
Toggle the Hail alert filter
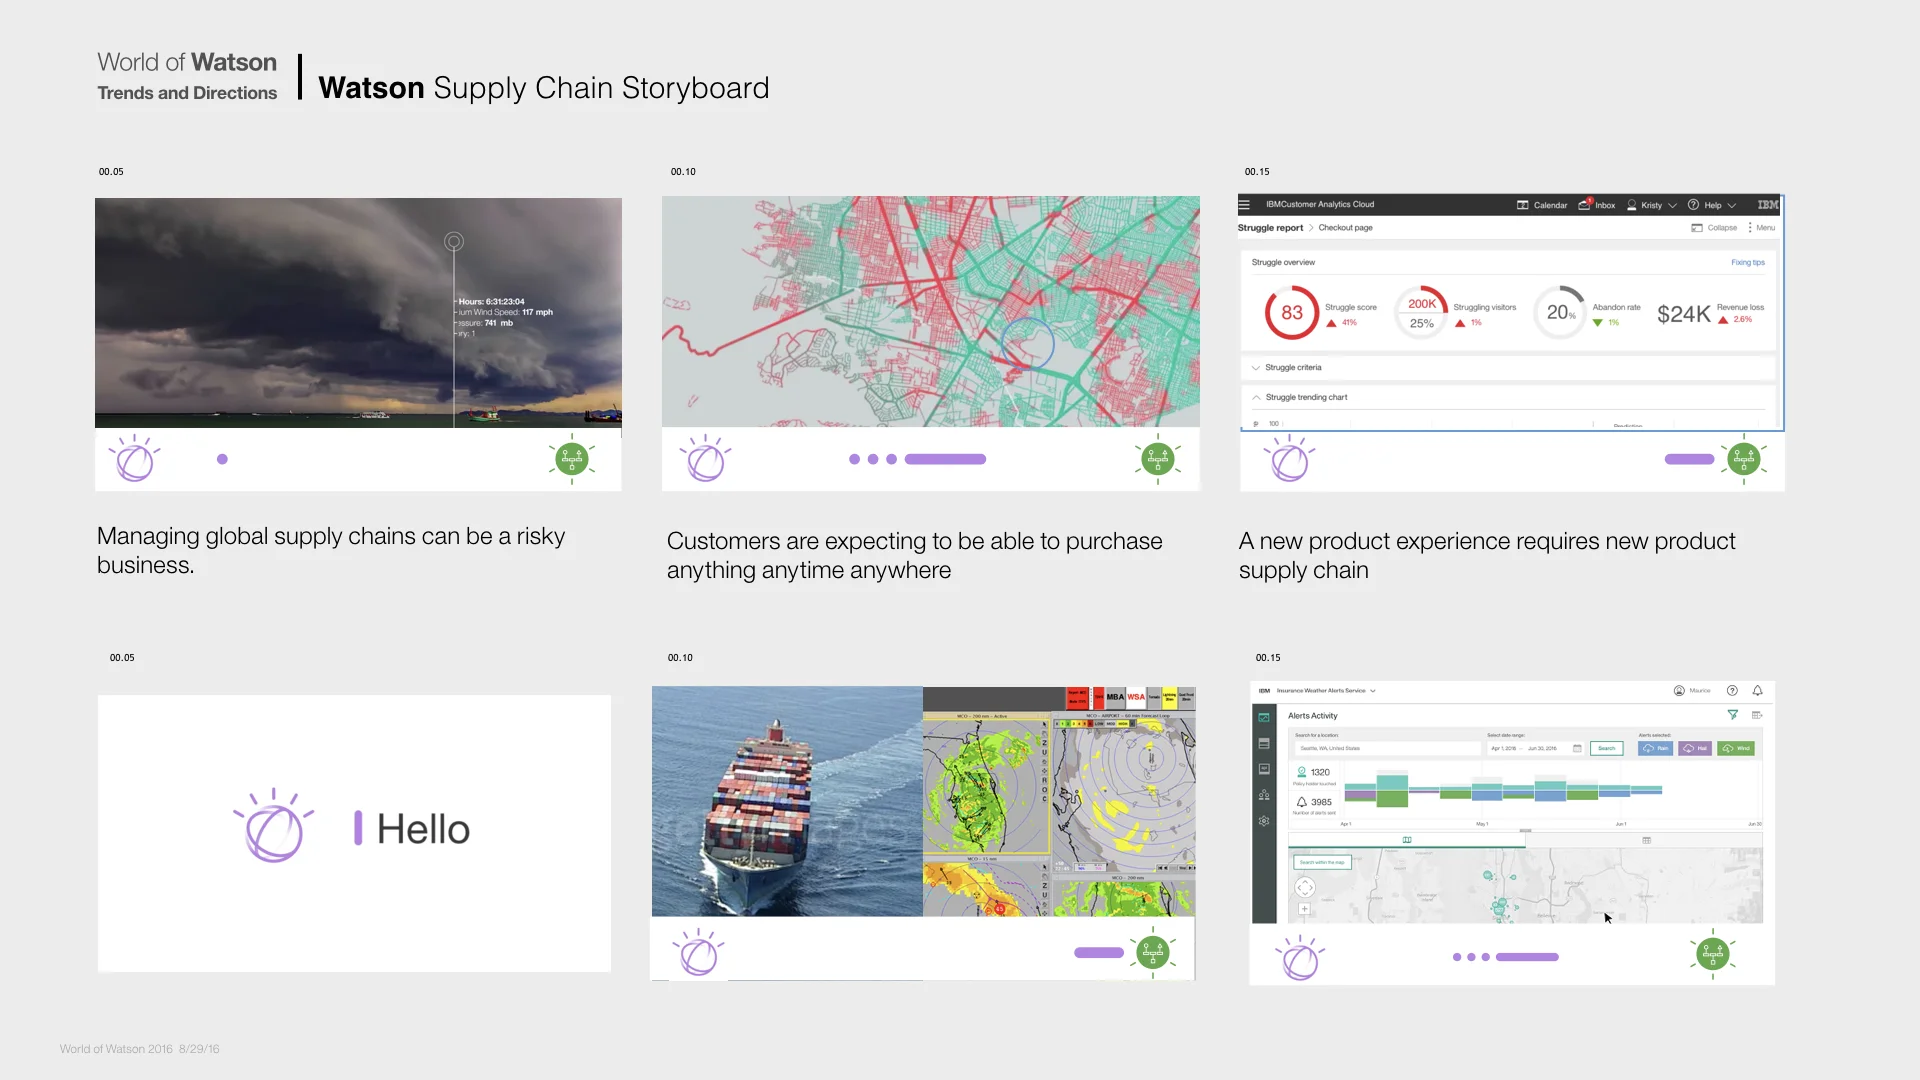point(1695,748)
